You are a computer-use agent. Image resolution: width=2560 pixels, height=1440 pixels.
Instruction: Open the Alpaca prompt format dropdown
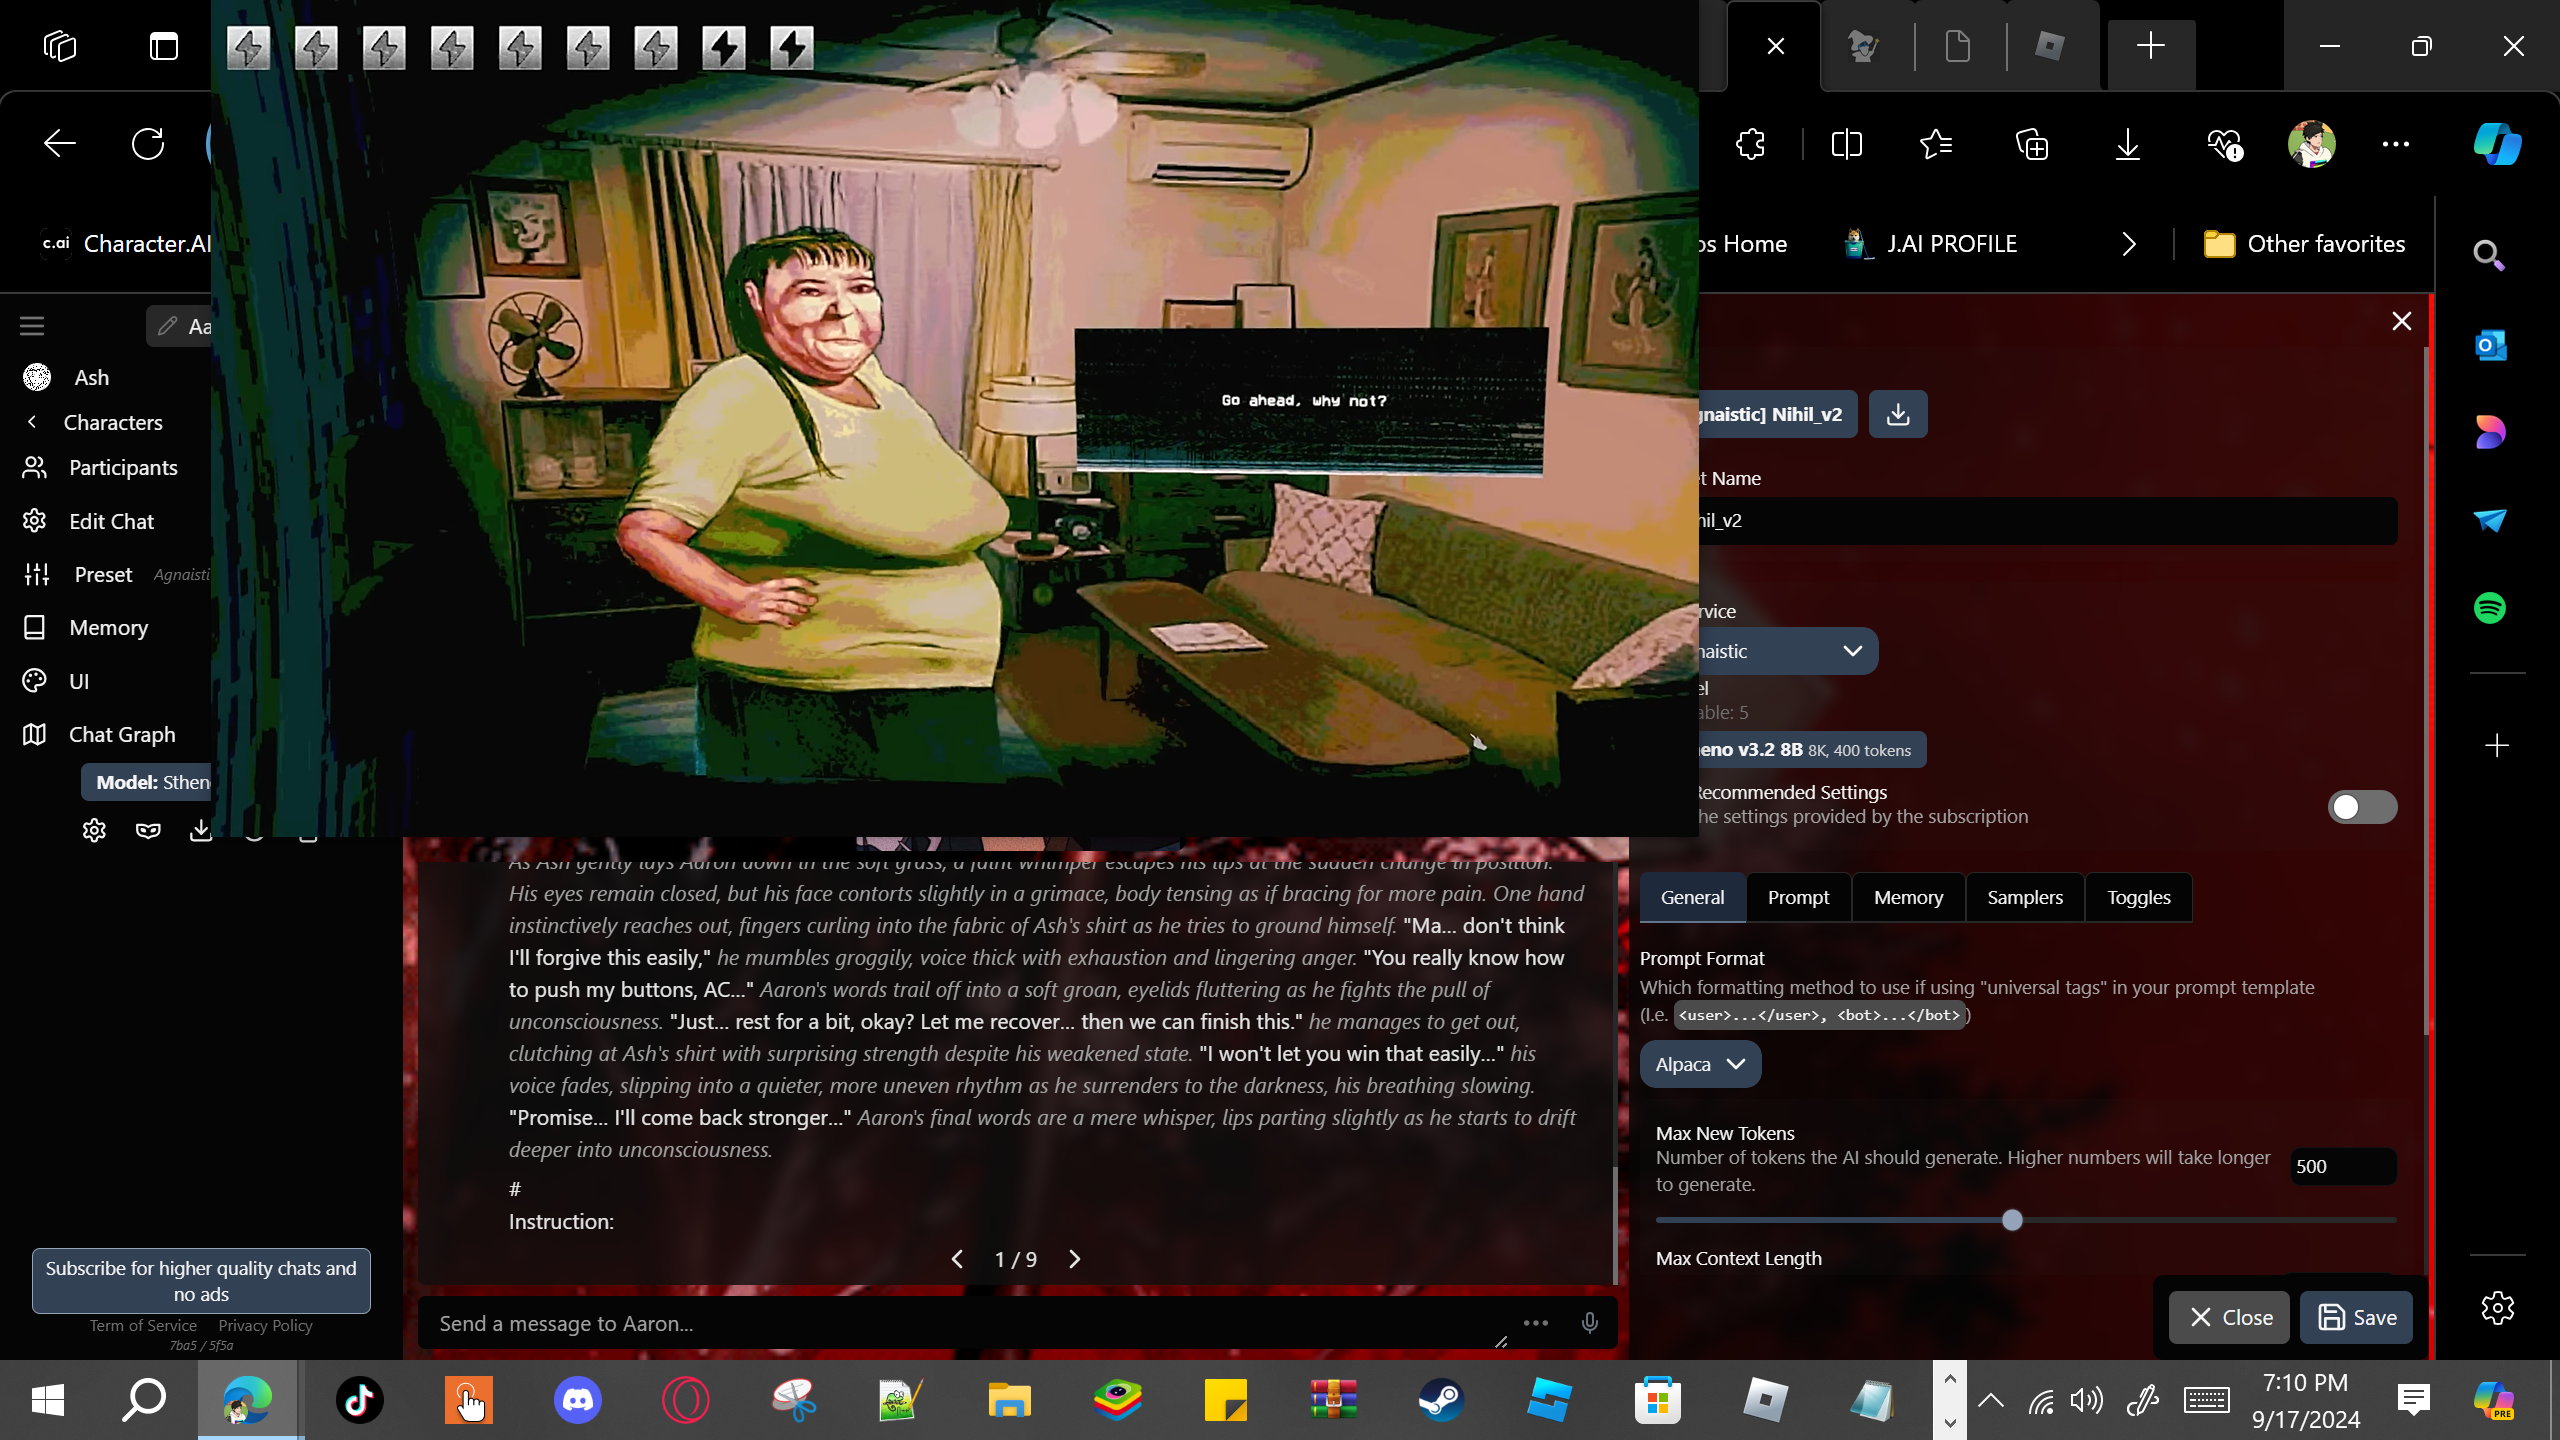click(x=1699, y=1064)
